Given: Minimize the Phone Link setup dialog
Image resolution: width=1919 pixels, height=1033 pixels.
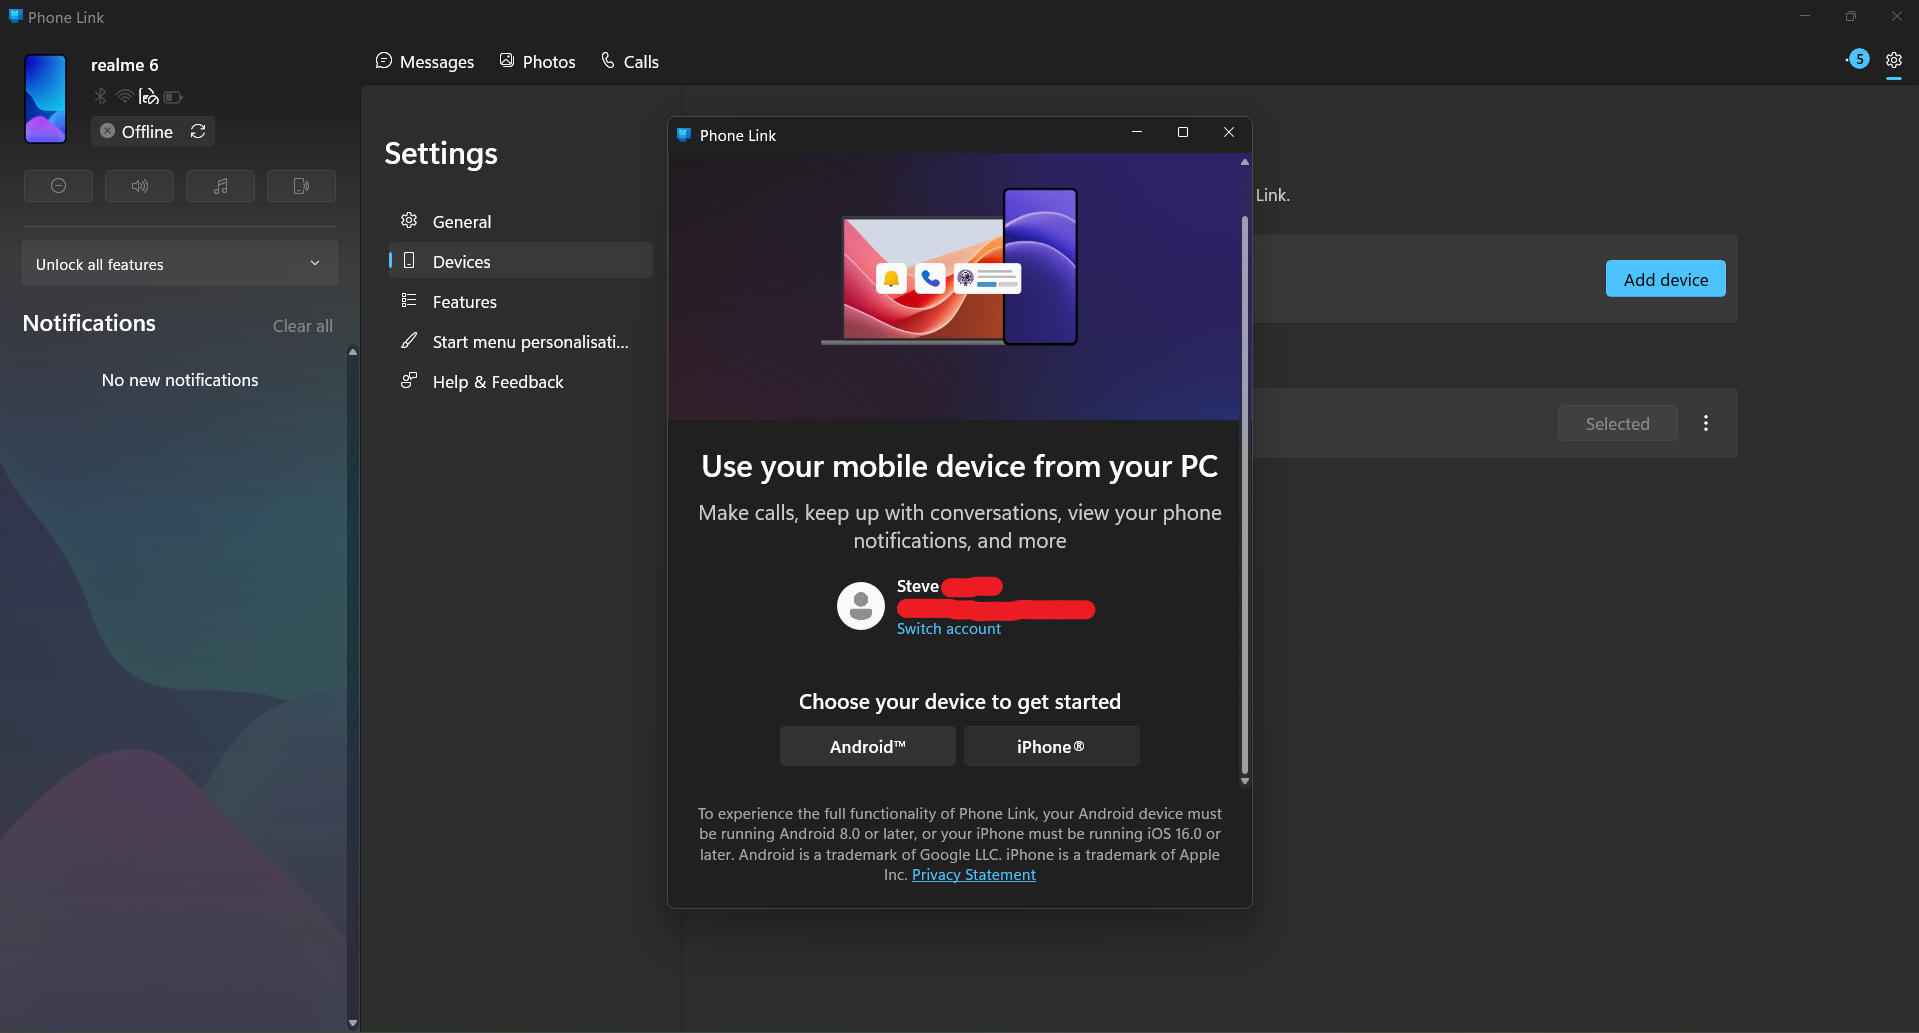Looking at the screenshot, I should [1137, 133].
